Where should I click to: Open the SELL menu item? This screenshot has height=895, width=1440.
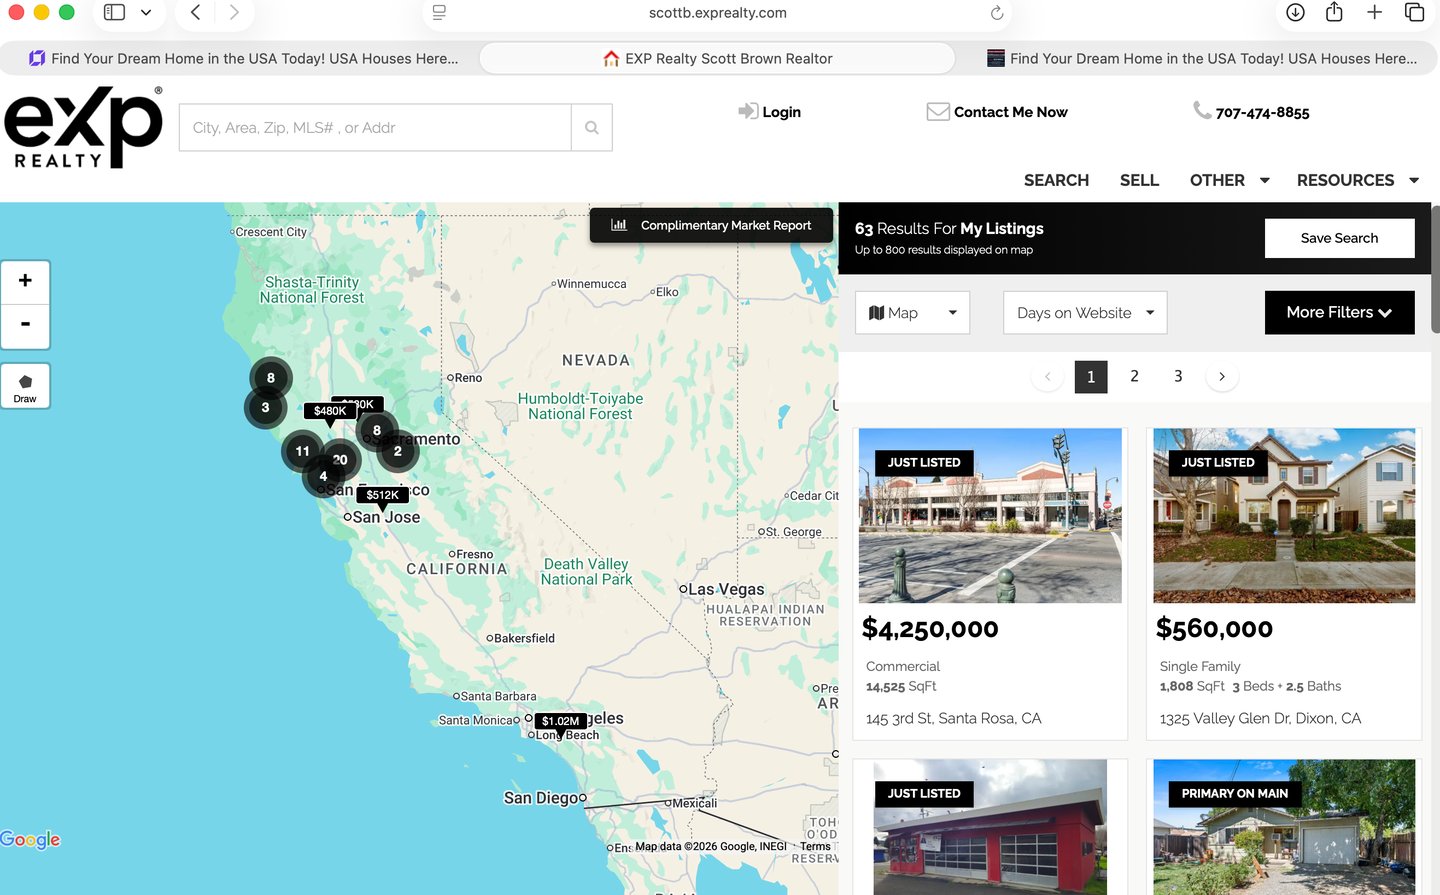coord(1139,180)
